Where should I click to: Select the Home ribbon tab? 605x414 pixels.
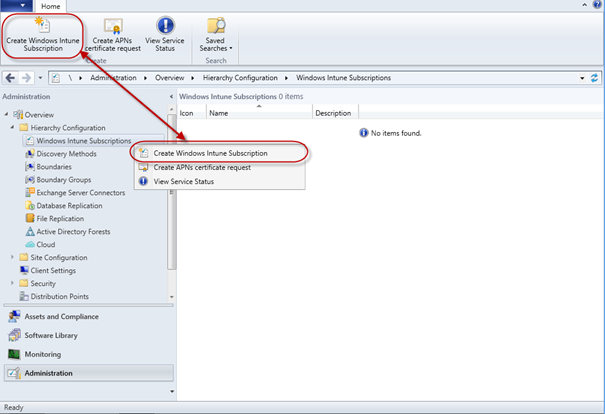pyautogui.click(x=51, y=6)
